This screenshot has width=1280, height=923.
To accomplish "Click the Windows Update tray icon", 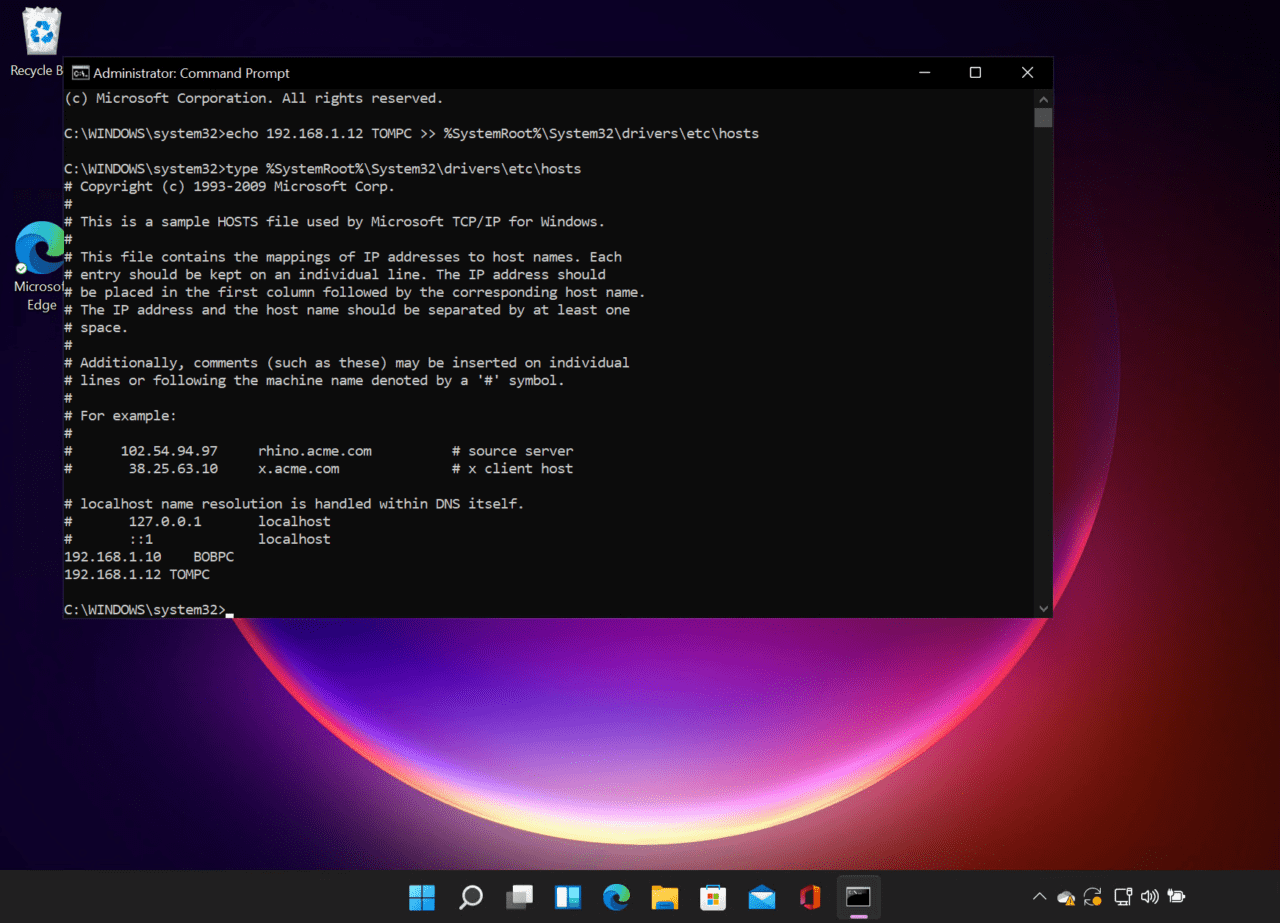I will coord(1092,897).
